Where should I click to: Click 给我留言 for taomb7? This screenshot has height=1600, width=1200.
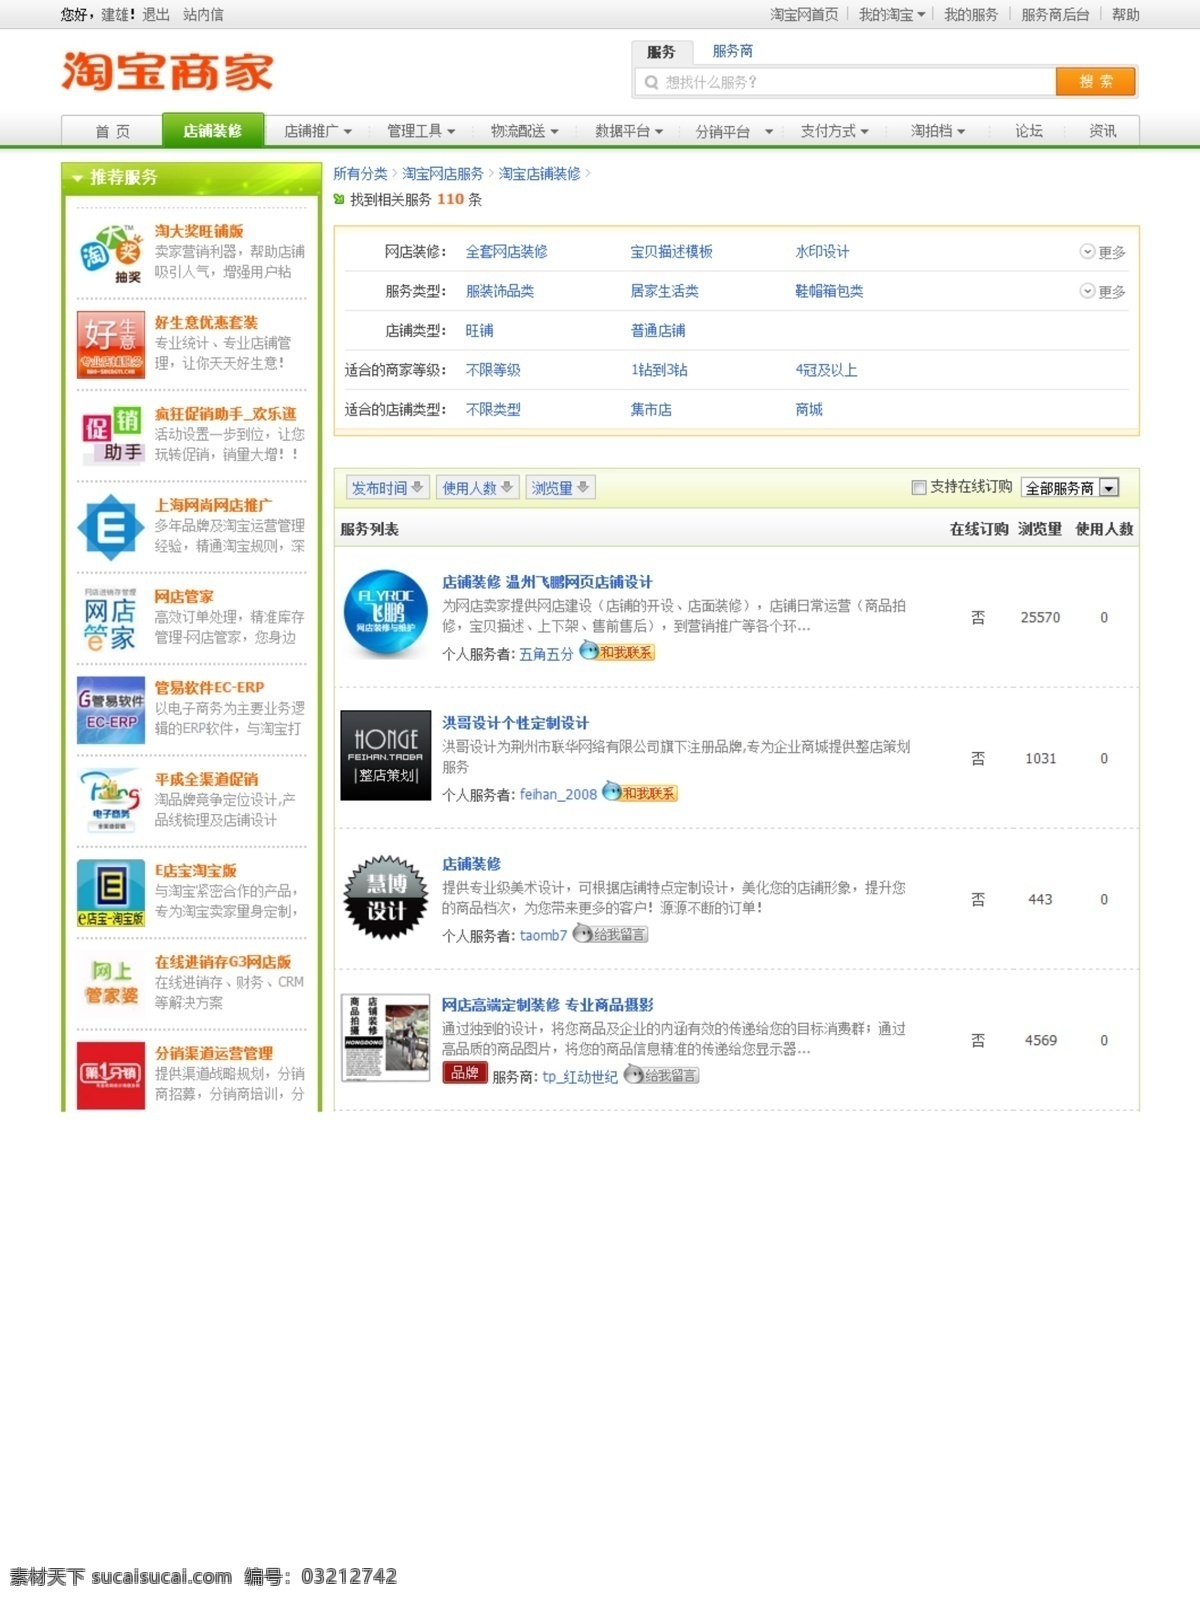click(610, 934)
